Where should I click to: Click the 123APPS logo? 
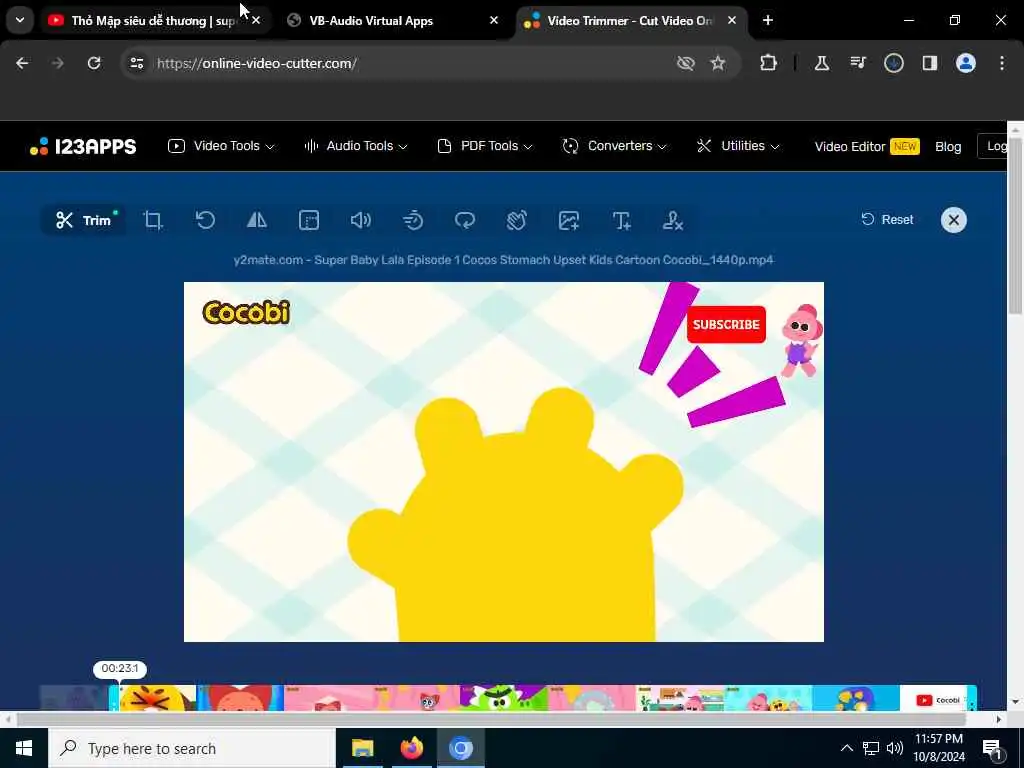pyautogui.click(x=83, y=146)
